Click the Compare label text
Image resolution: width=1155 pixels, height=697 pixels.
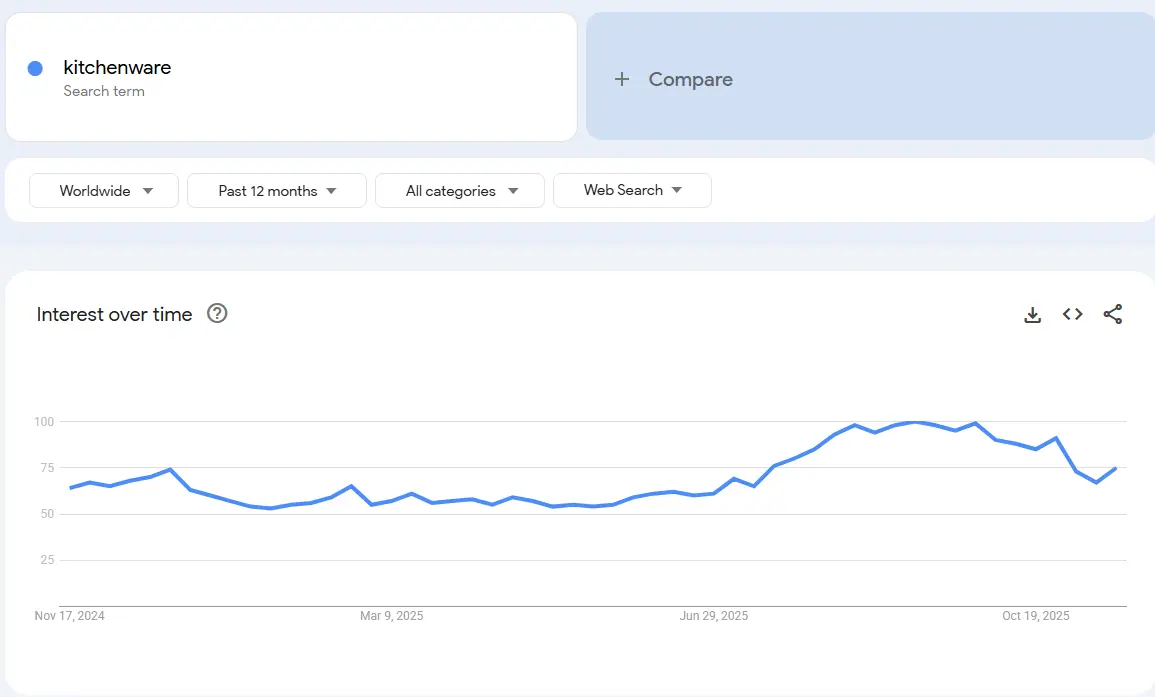pyautogui.click(x=690, y=79)
